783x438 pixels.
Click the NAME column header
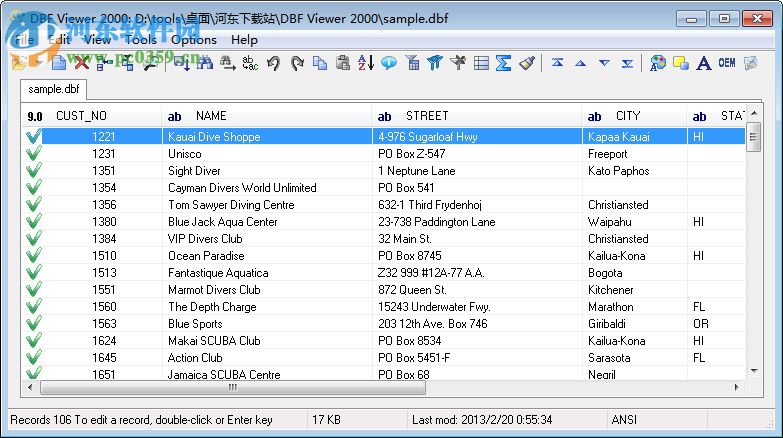coord(267,116)
